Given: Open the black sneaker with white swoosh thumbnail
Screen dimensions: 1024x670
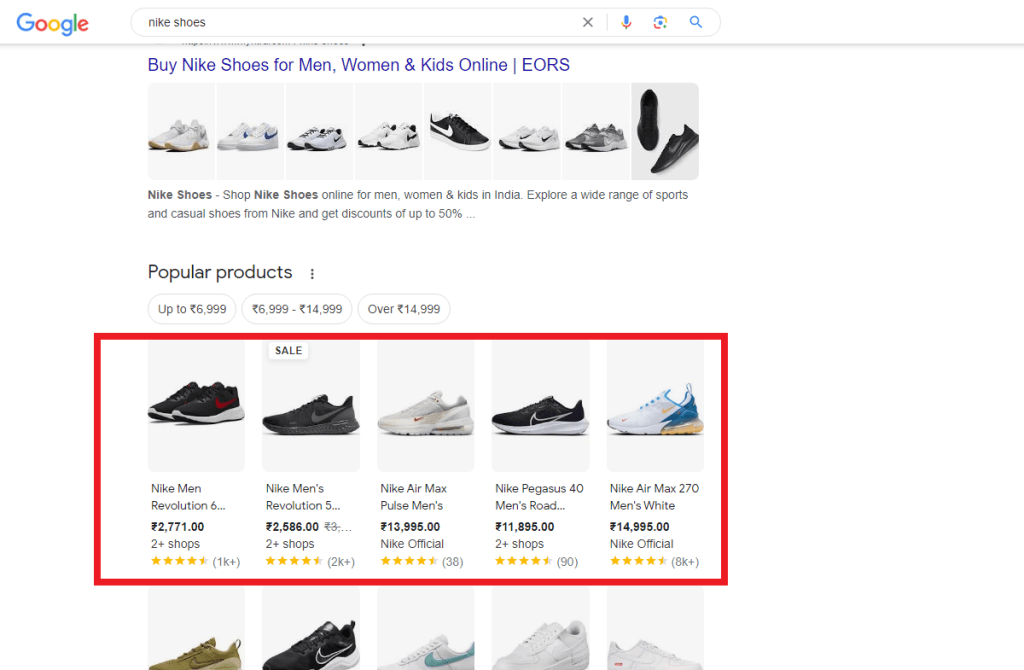Looking at the screenshot, I should [458, 131].
